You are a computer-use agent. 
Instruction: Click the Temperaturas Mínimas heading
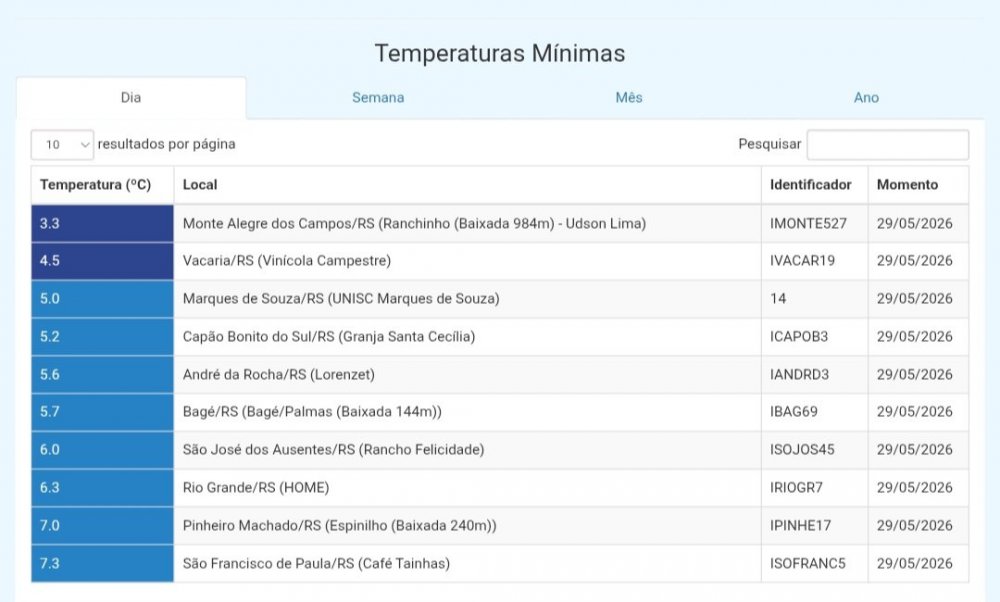500,53
